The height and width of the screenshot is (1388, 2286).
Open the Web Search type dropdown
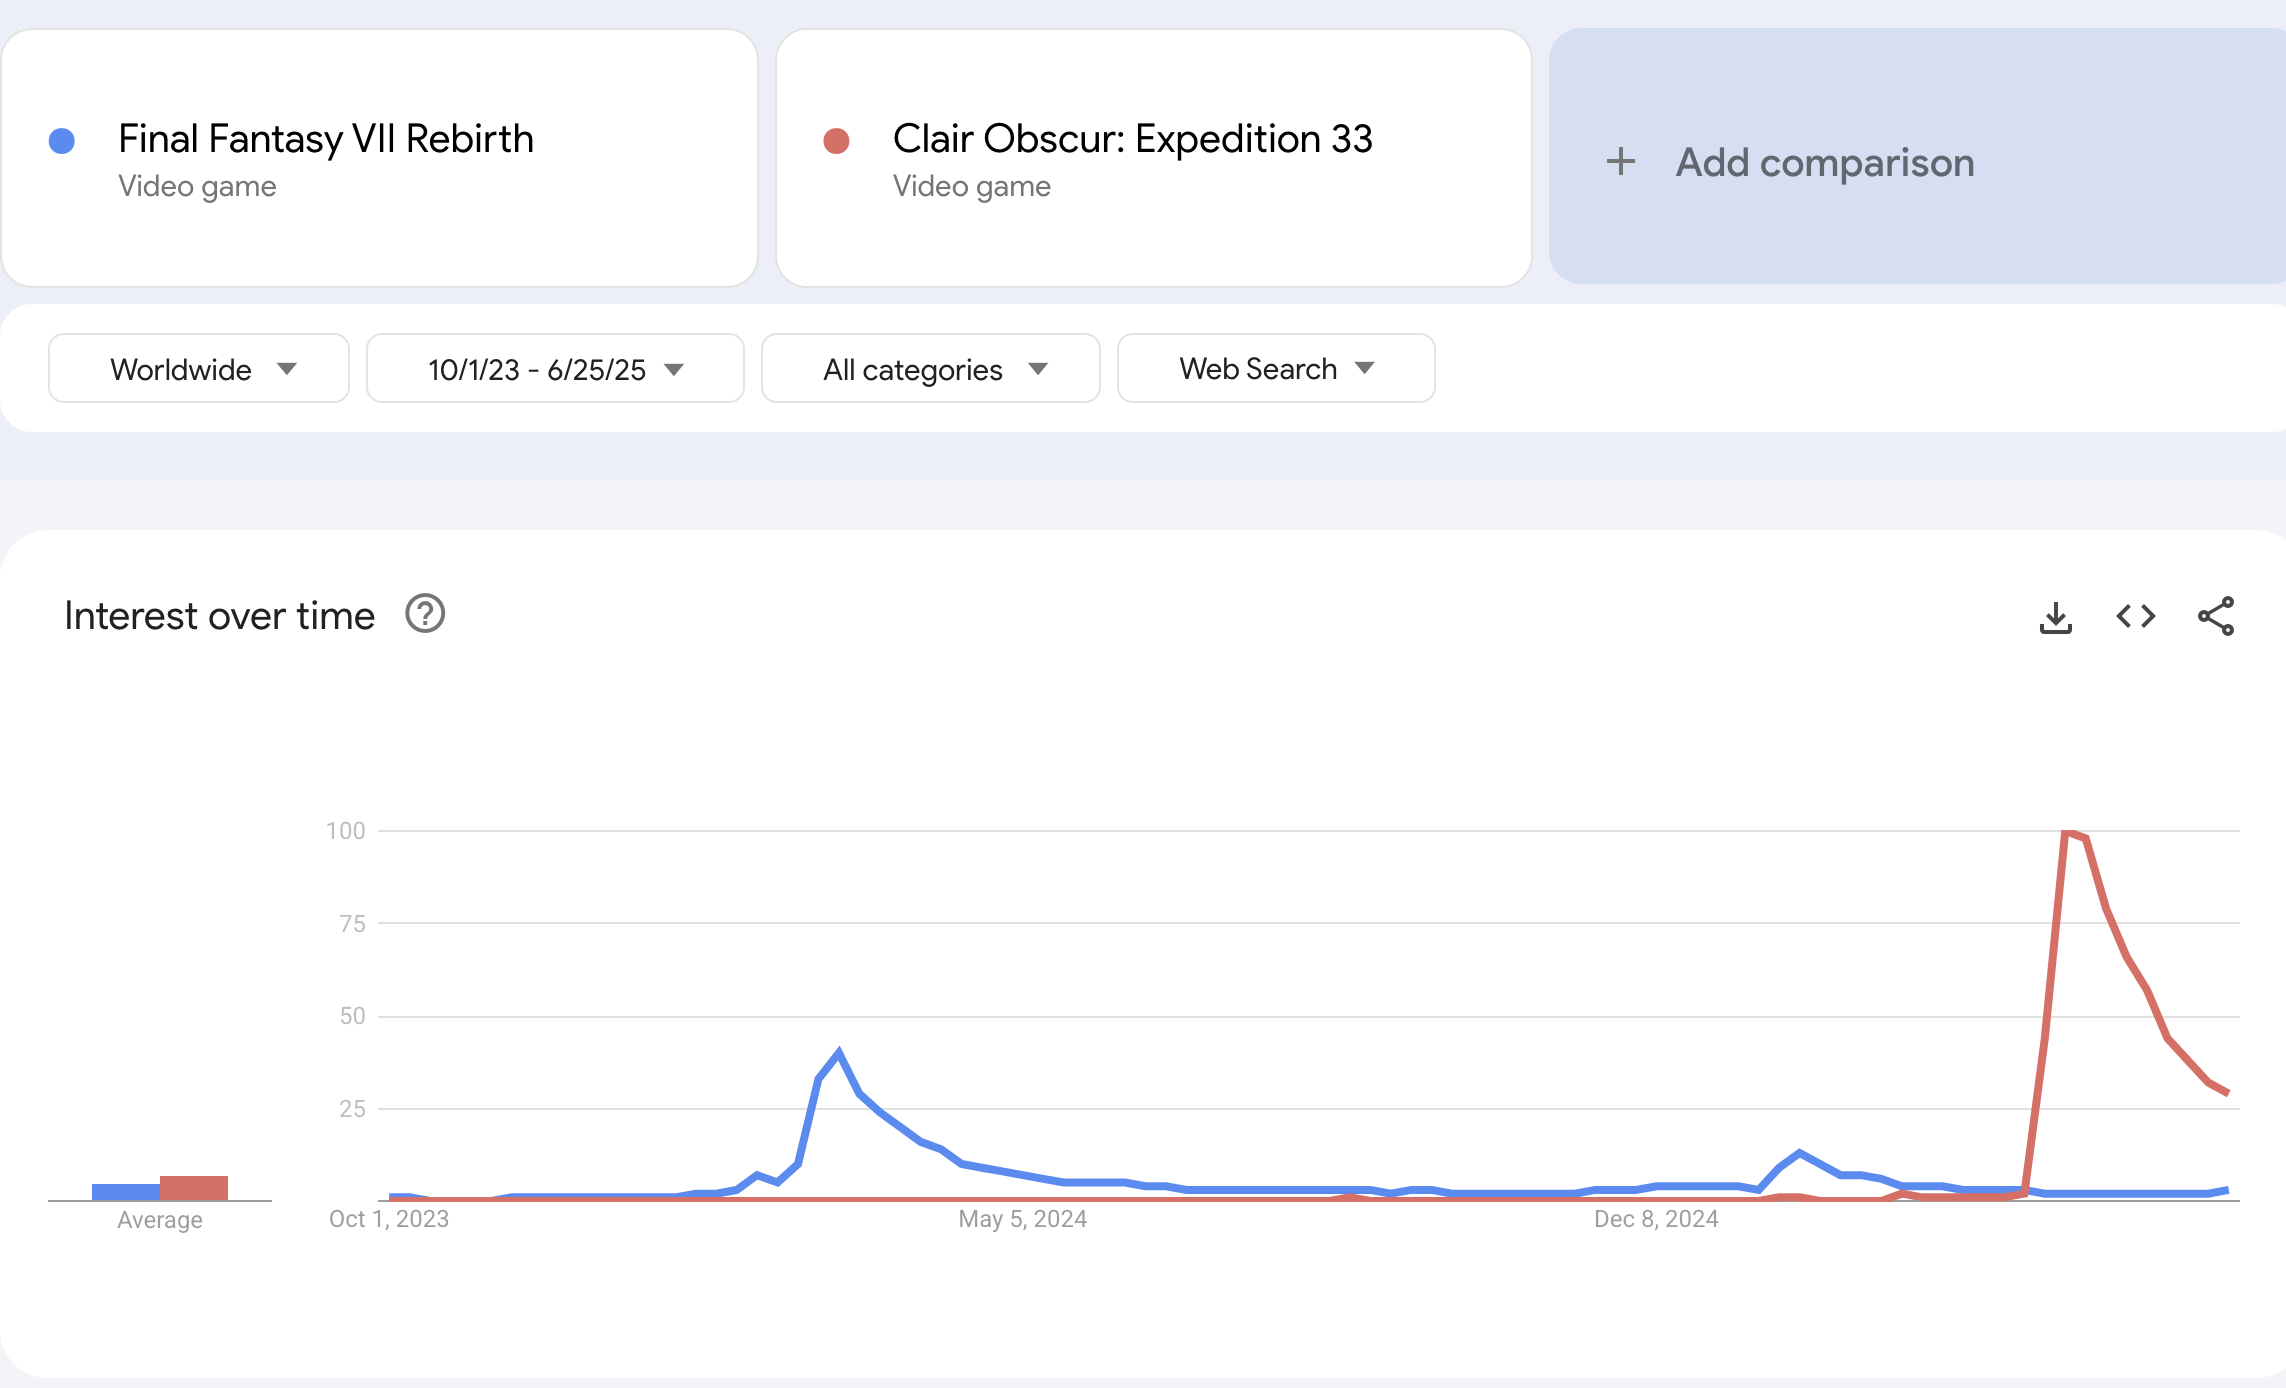[x=1276, y=369]
